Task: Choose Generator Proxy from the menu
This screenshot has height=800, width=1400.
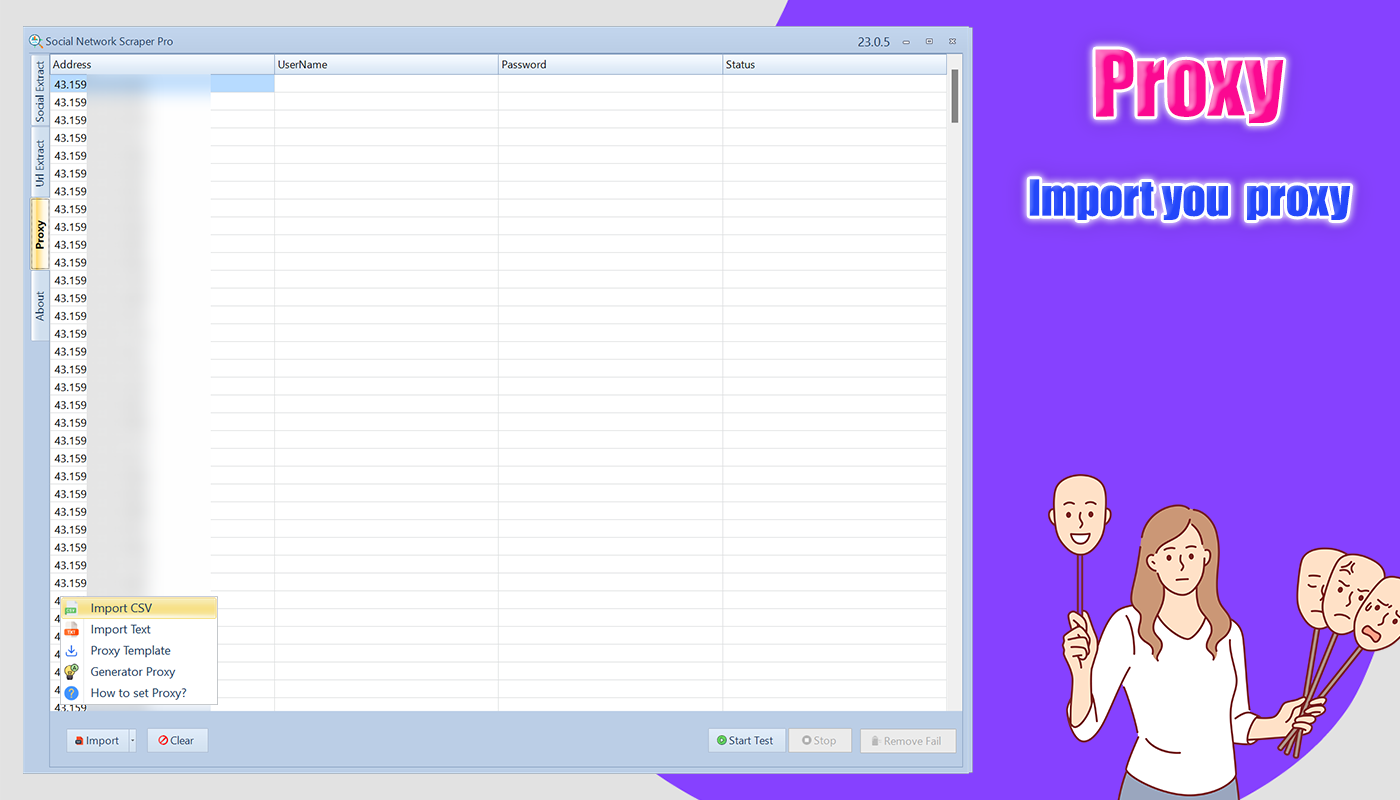Action: pyautogui.click(x=133, y=671)
